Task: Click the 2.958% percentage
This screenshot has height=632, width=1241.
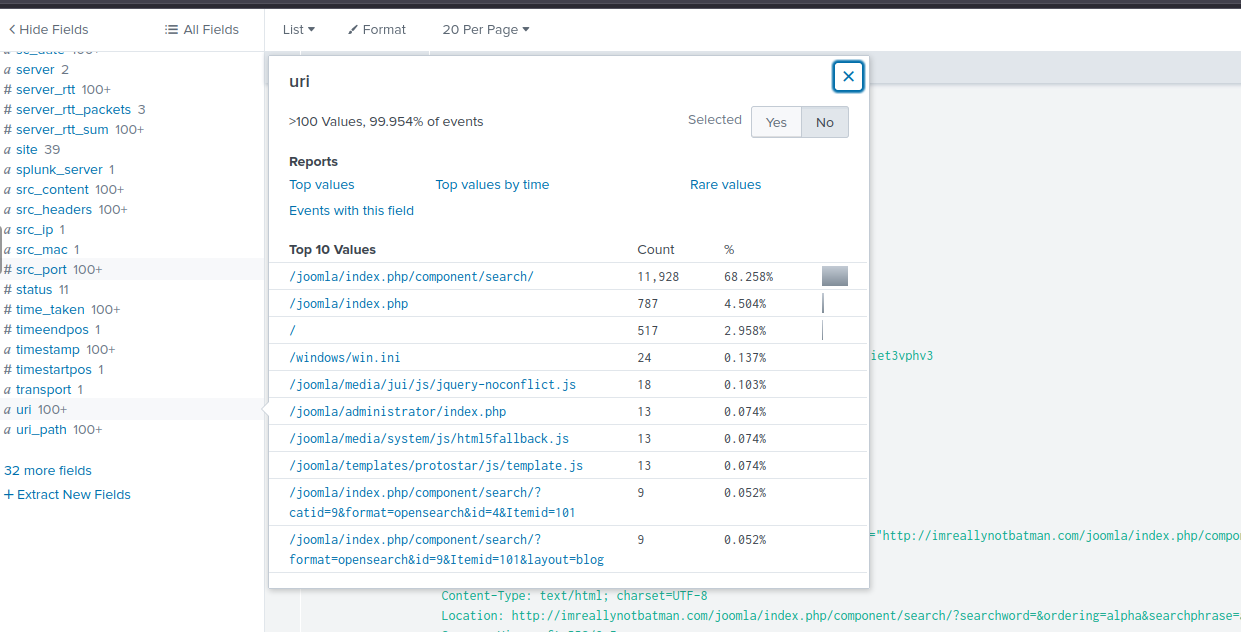Action: (x=745, y=331)
